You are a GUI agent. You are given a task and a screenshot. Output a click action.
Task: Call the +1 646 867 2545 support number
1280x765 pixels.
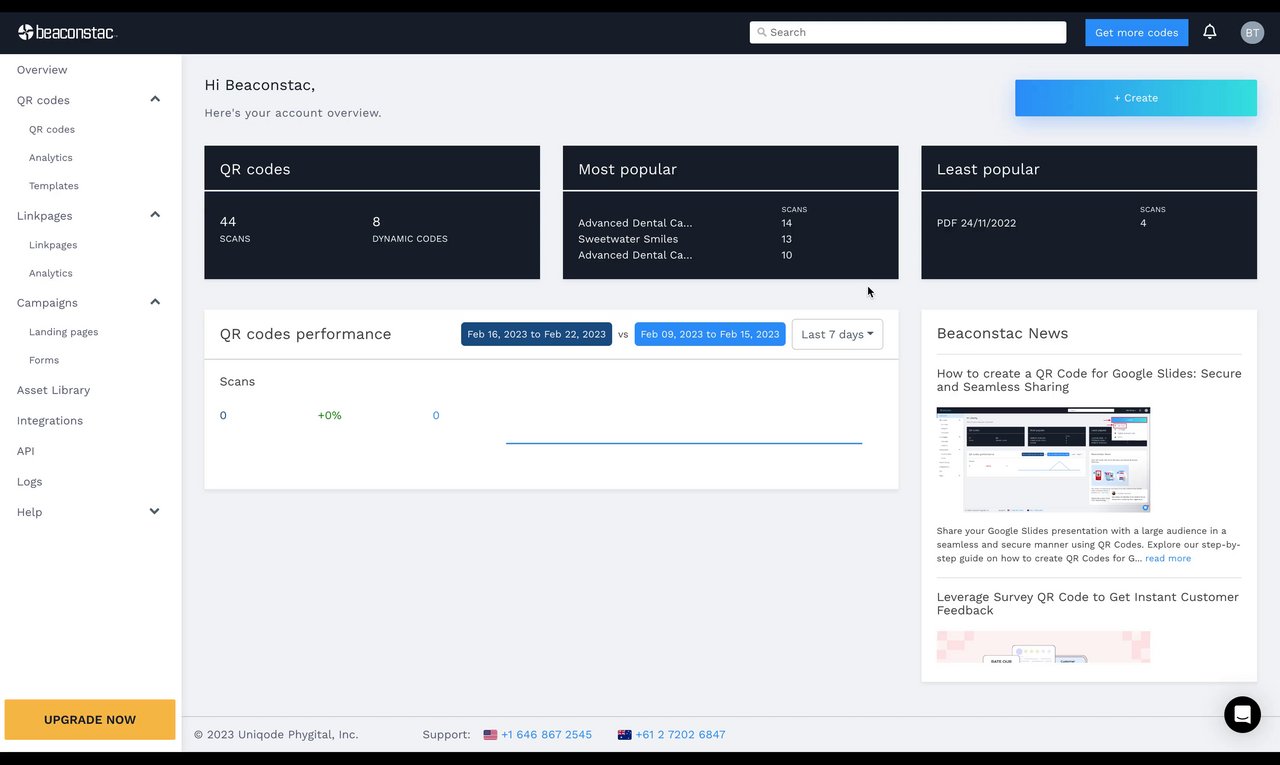click(546, 734)
